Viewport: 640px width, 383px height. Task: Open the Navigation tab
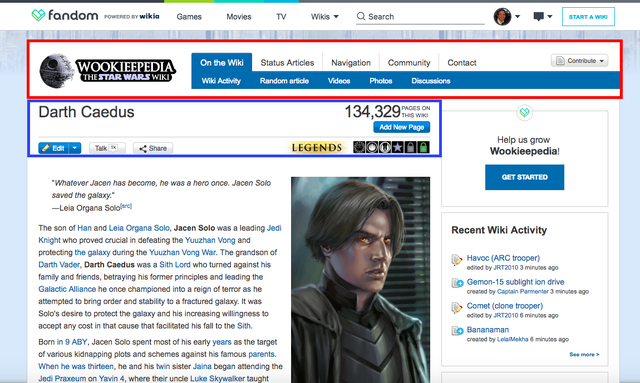[x=351, y=63]
